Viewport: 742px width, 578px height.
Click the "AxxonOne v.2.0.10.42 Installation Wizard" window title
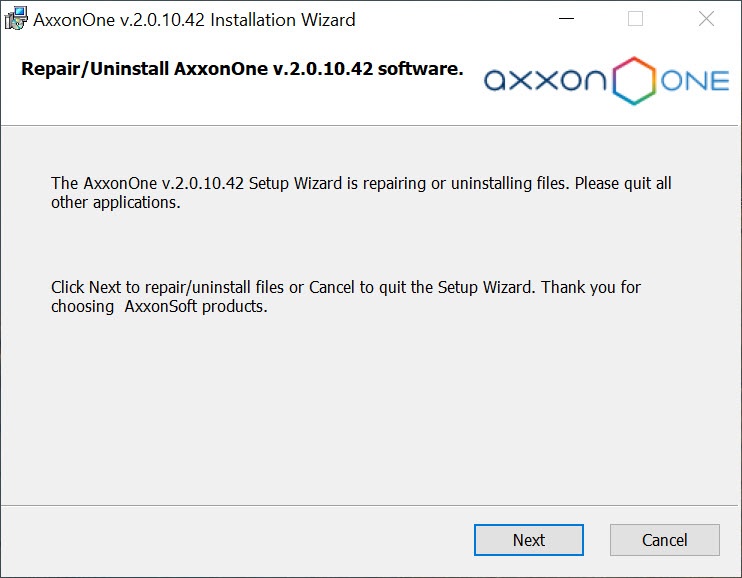pyautogui.click(x=194, y=19)
